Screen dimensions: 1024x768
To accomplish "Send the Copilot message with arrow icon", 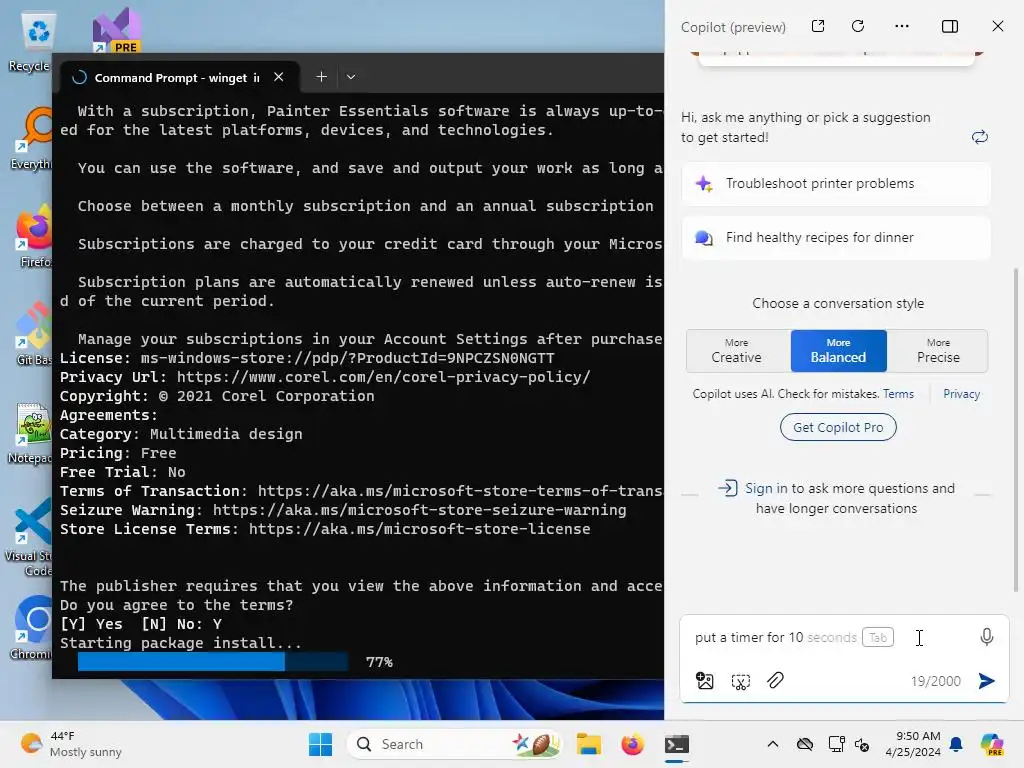I will [x=986, y=681].
